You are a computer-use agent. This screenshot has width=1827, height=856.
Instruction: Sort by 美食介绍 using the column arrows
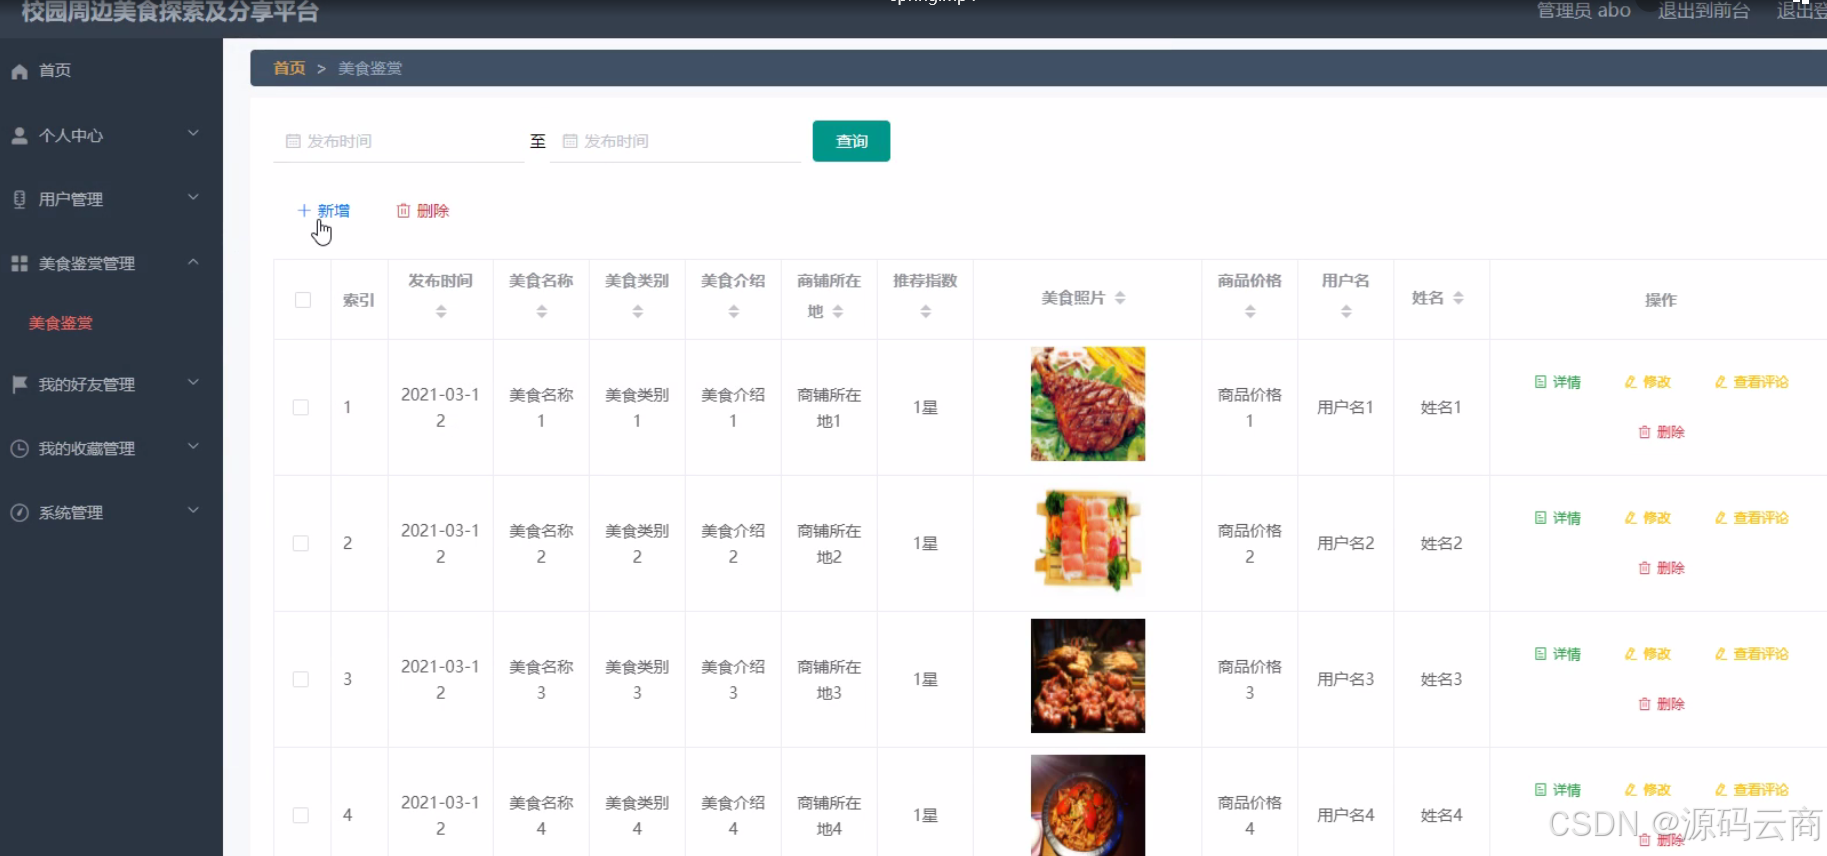733,312
